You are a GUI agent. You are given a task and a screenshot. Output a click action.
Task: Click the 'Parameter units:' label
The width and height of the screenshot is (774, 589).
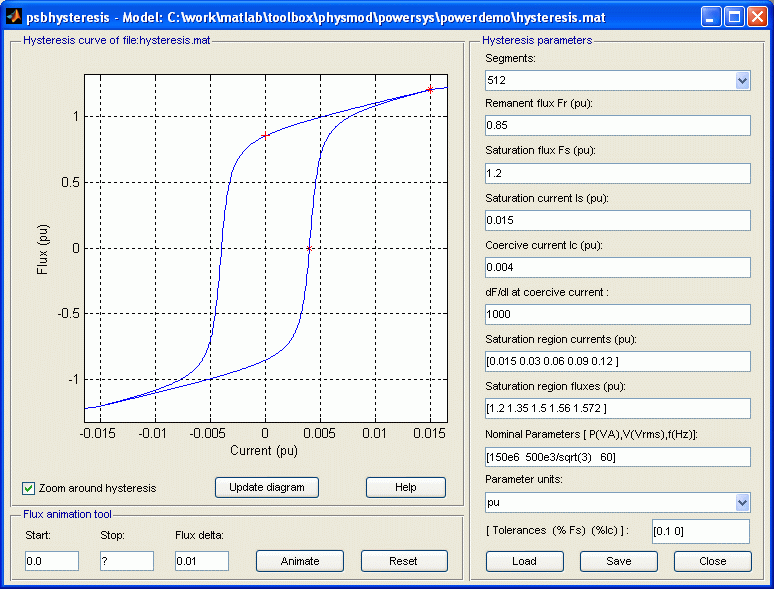tap(524, 479)
